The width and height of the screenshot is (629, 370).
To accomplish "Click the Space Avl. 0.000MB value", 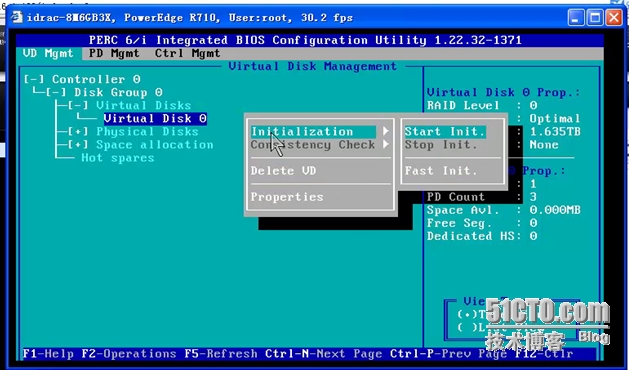I will point(555,210).
